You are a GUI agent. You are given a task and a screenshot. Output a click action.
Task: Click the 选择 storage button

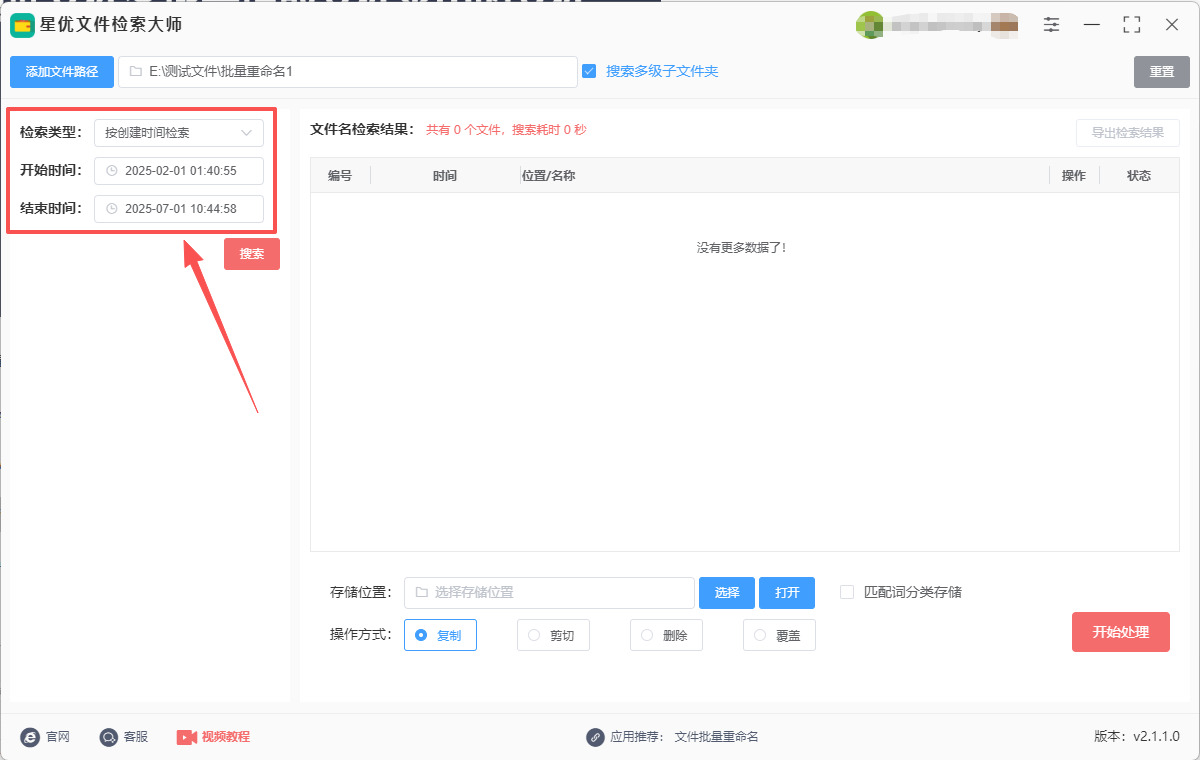pos(727,593)
